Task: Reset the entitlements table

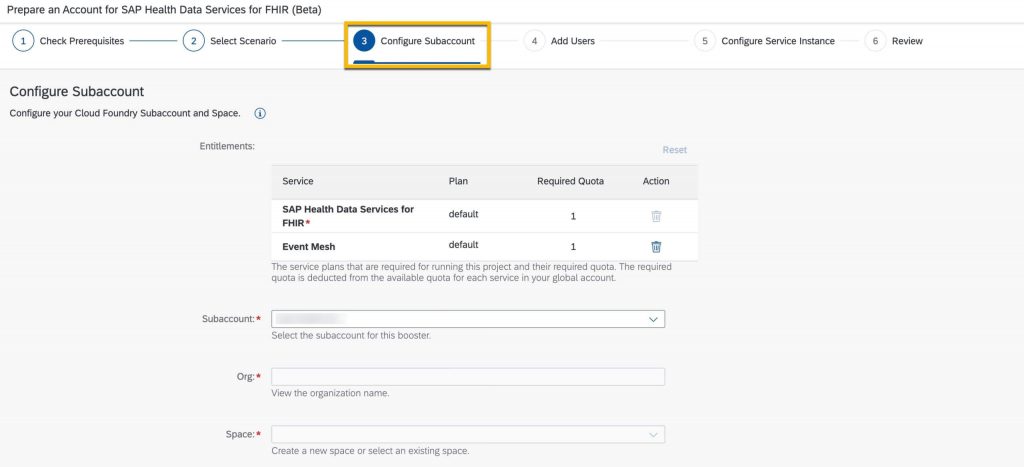Action: (675, 150)
